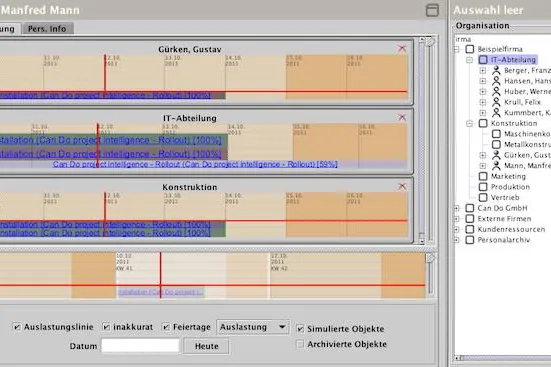Select Krull, Felix in organisation tree
The width and height of the screenshot is (551, 367).
click(523, 102)
